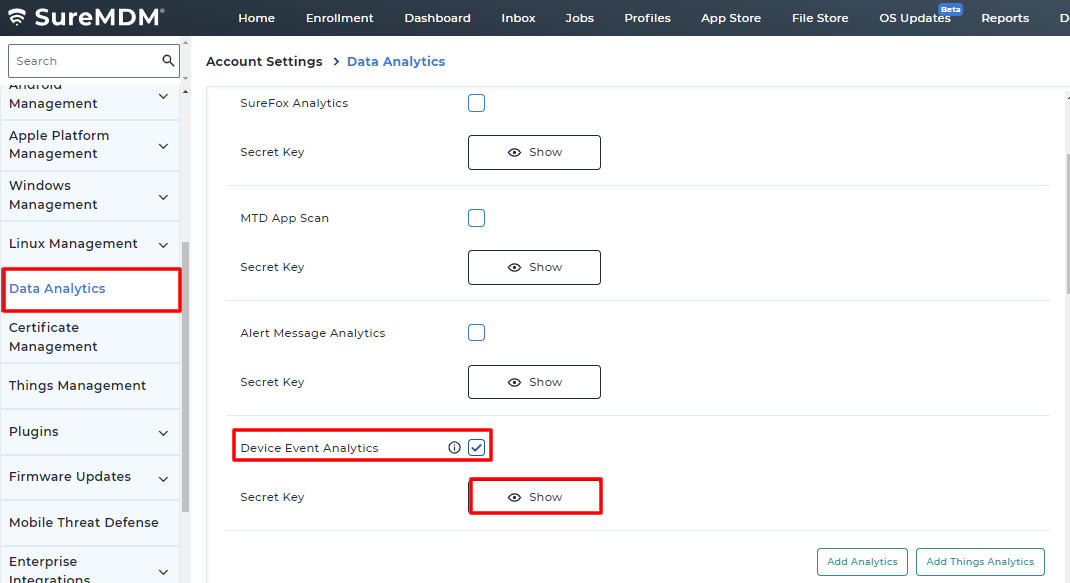Expand the Windows Management chevron
Viewport: 1070px width, 583px height.
click(163, 197)
